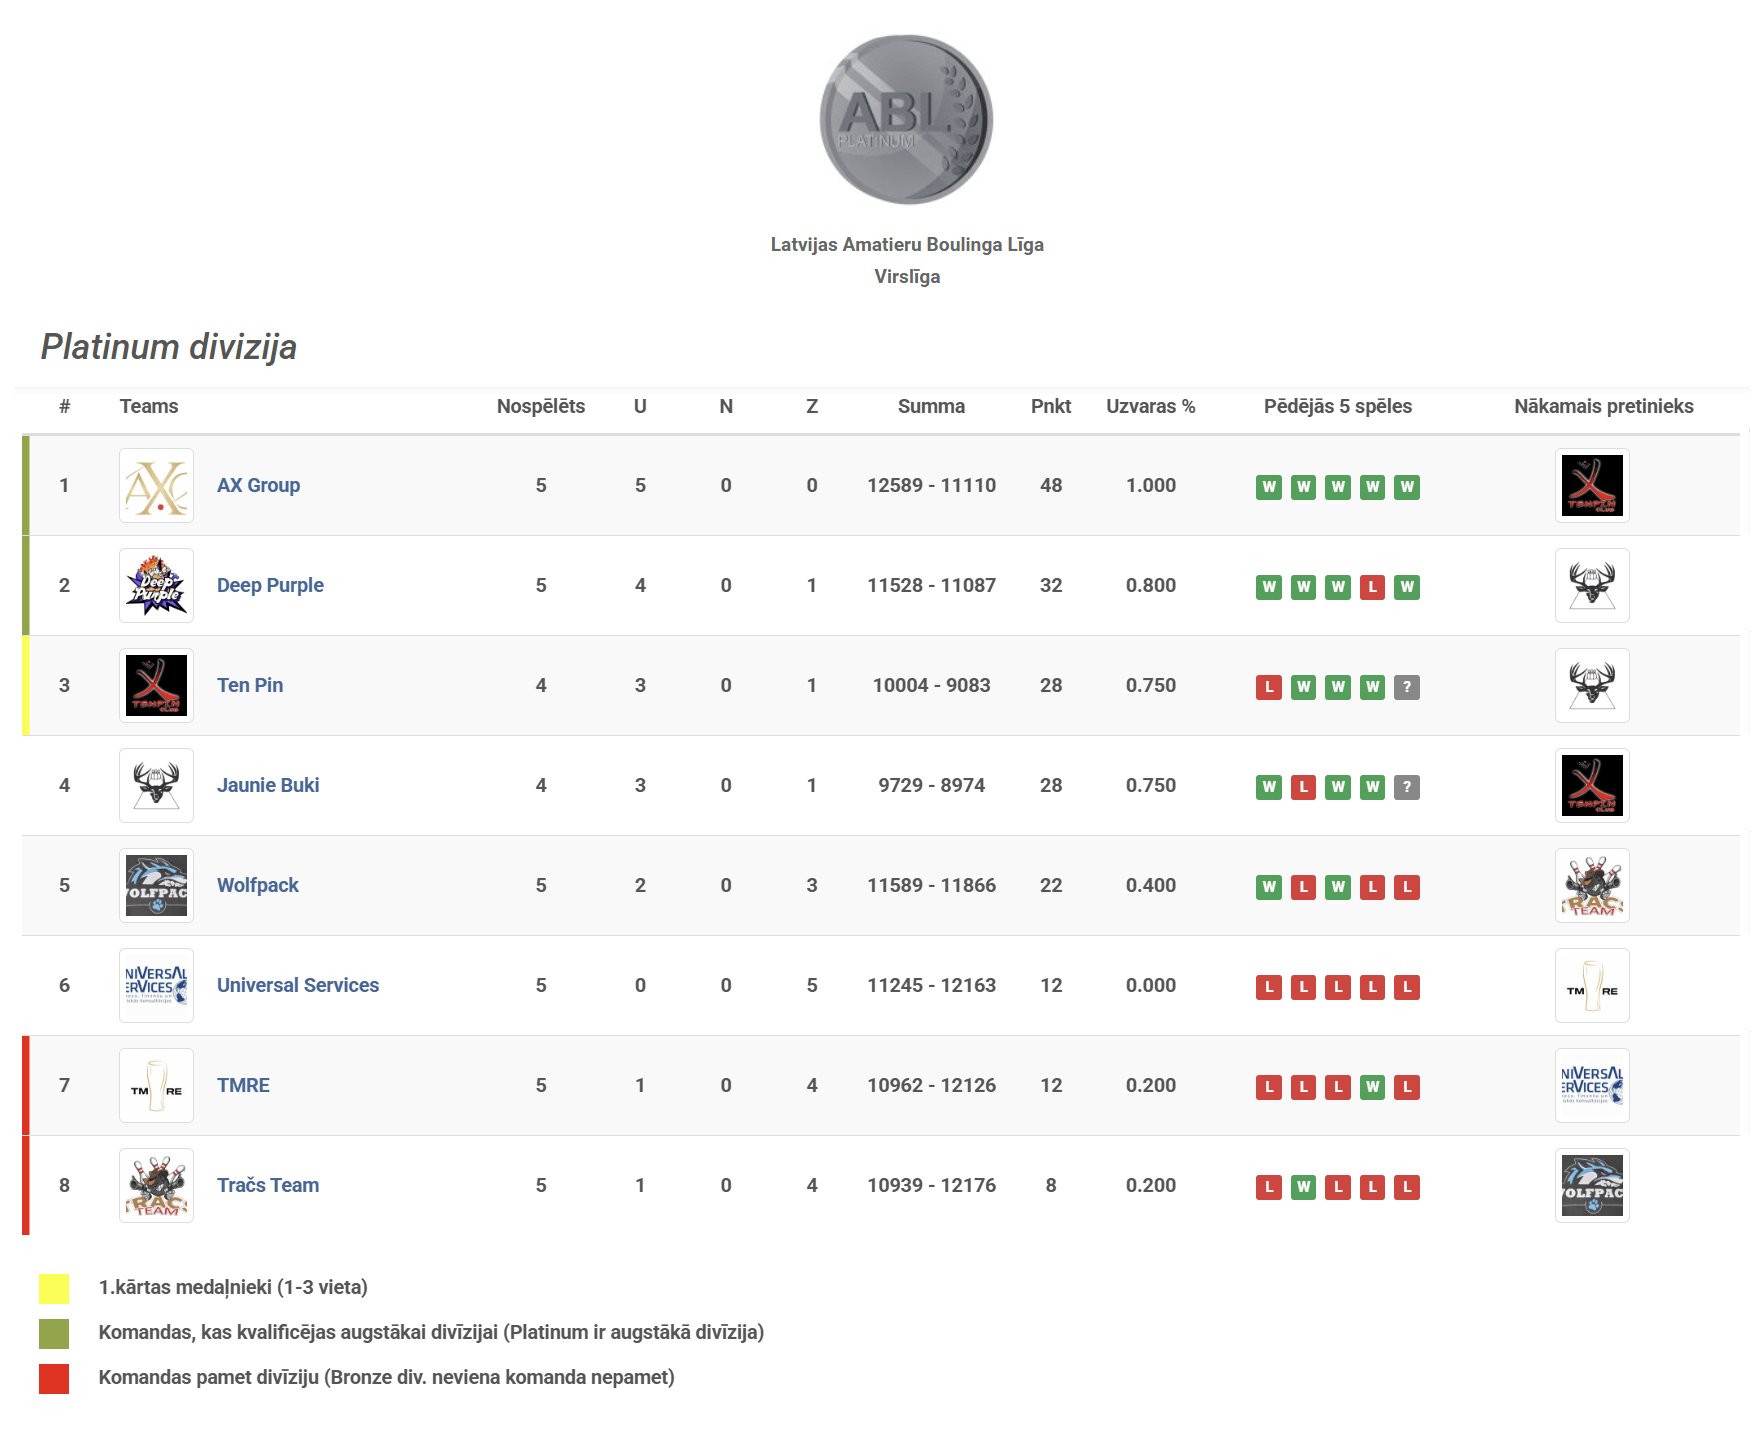Open the Wolfpack team link
Image resolution: width=1760 pixels, height=1432 pixels.
258,885
